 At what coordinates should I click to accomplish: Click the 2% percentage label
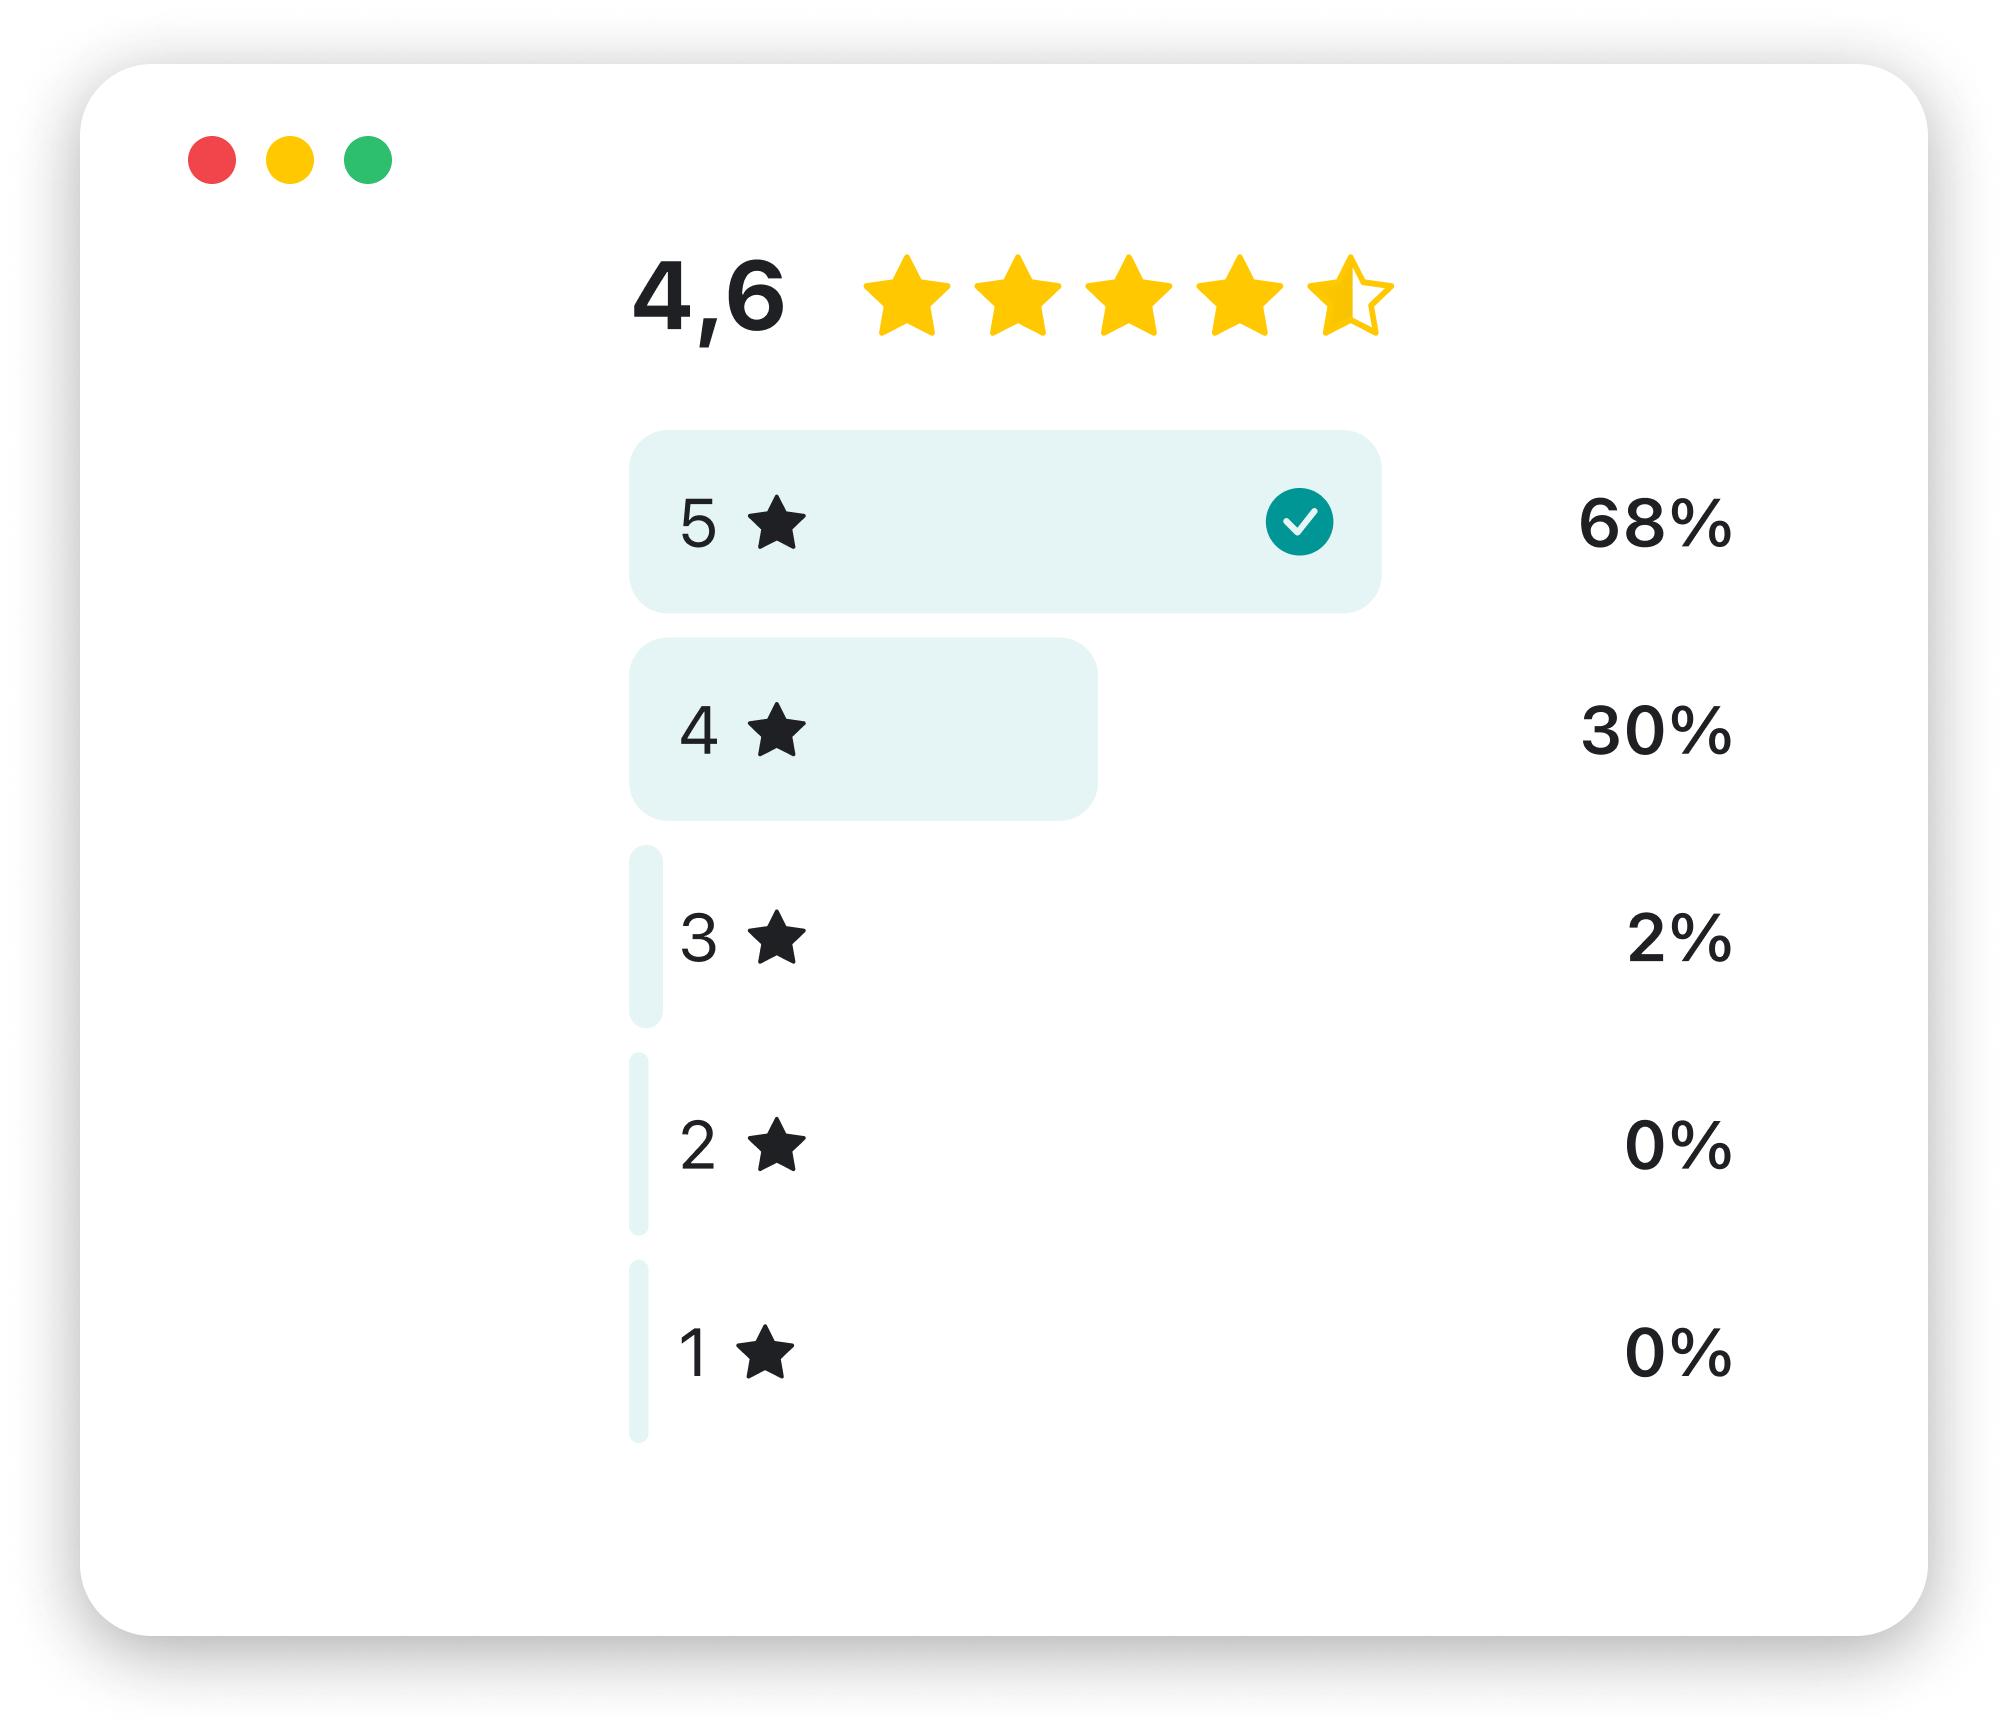pyautogui.click(x=1679, y=938)
